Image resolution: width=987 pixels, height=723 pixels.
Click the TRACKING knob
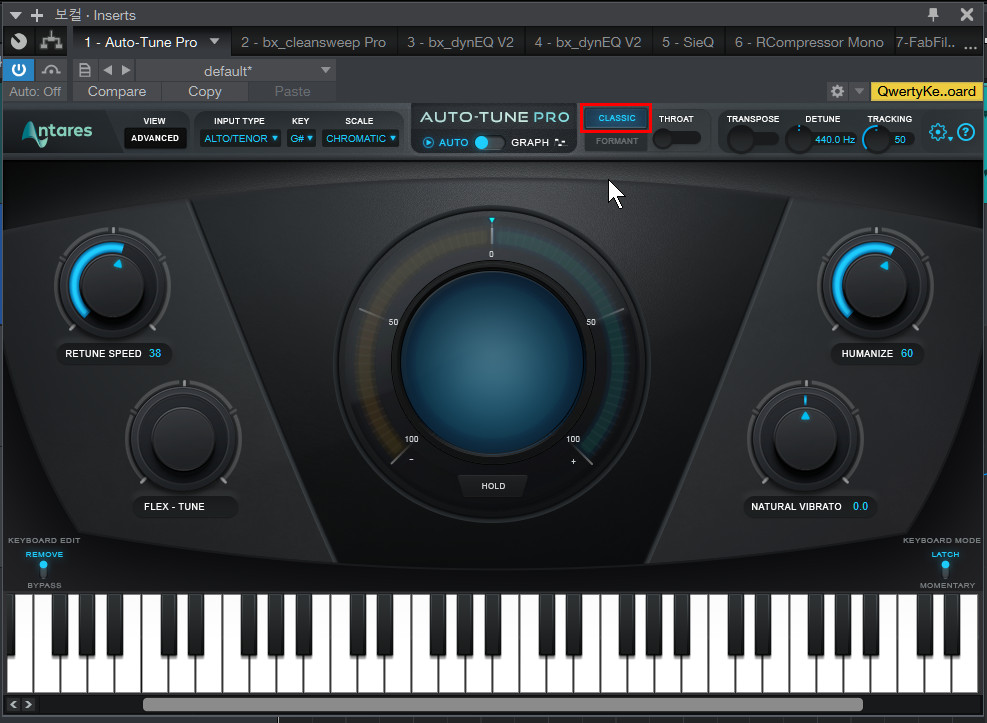tap(876, 139)
